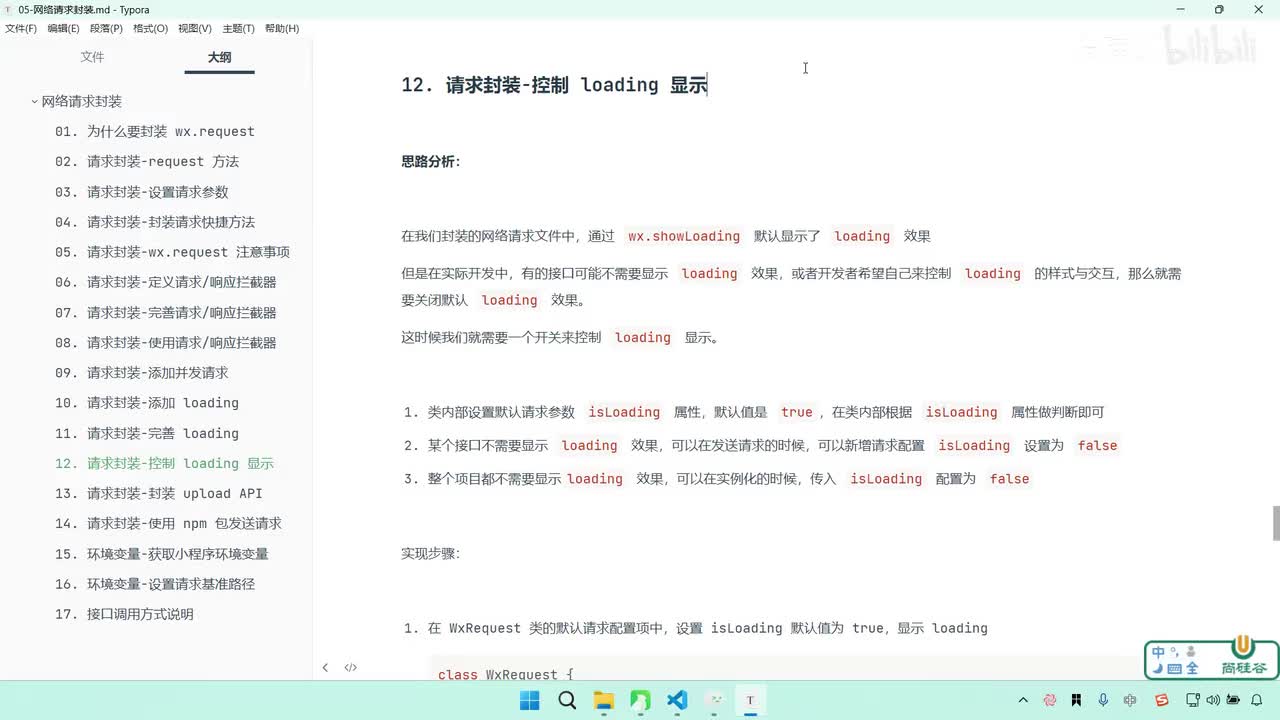The image size is (1280, 720).
Task: Open the 视图(V) menu
Action: tap(195, 28)
